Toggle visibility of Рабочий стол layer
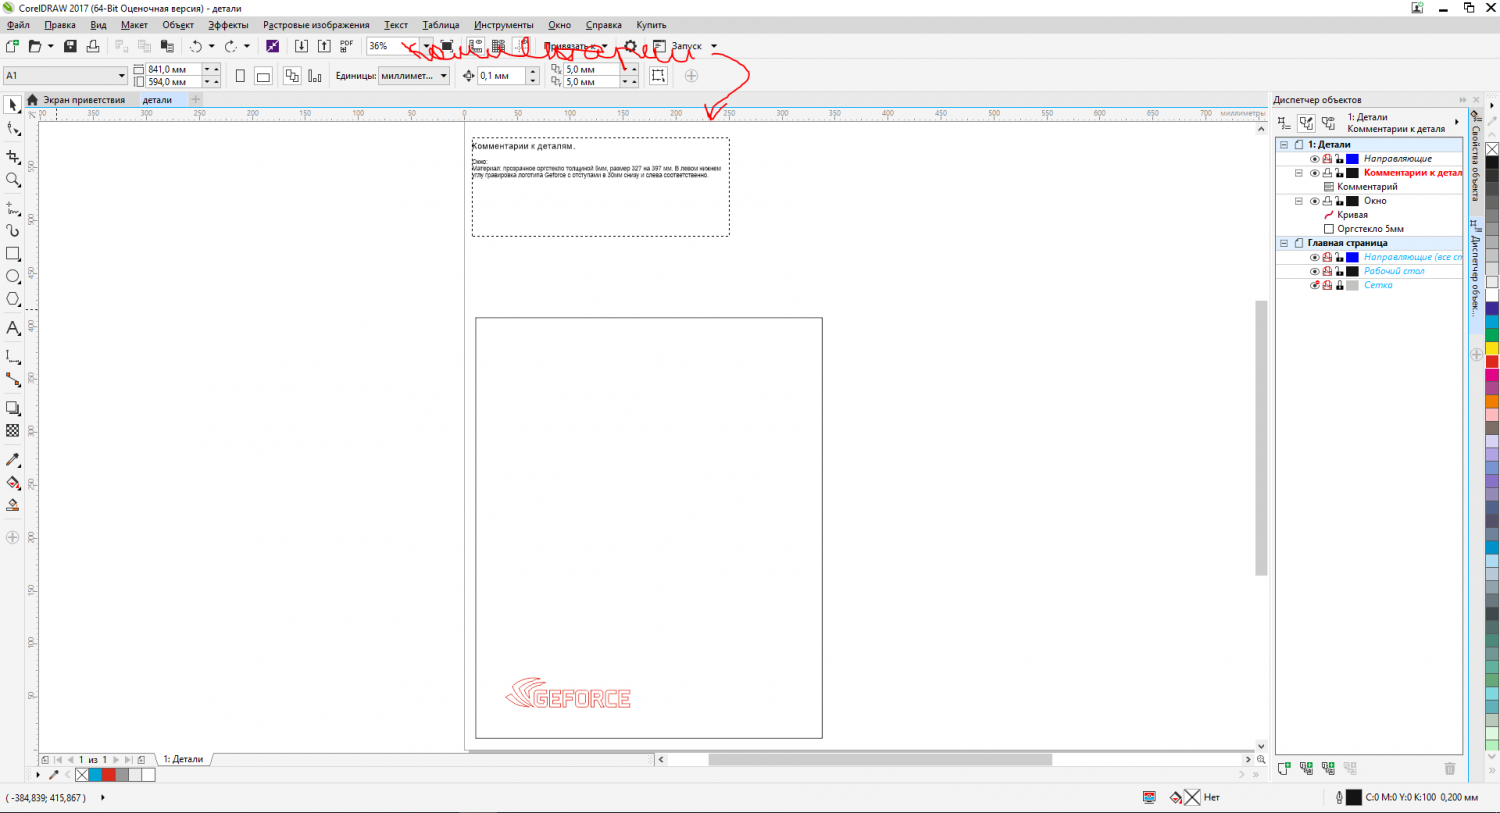 (1315, 271)
